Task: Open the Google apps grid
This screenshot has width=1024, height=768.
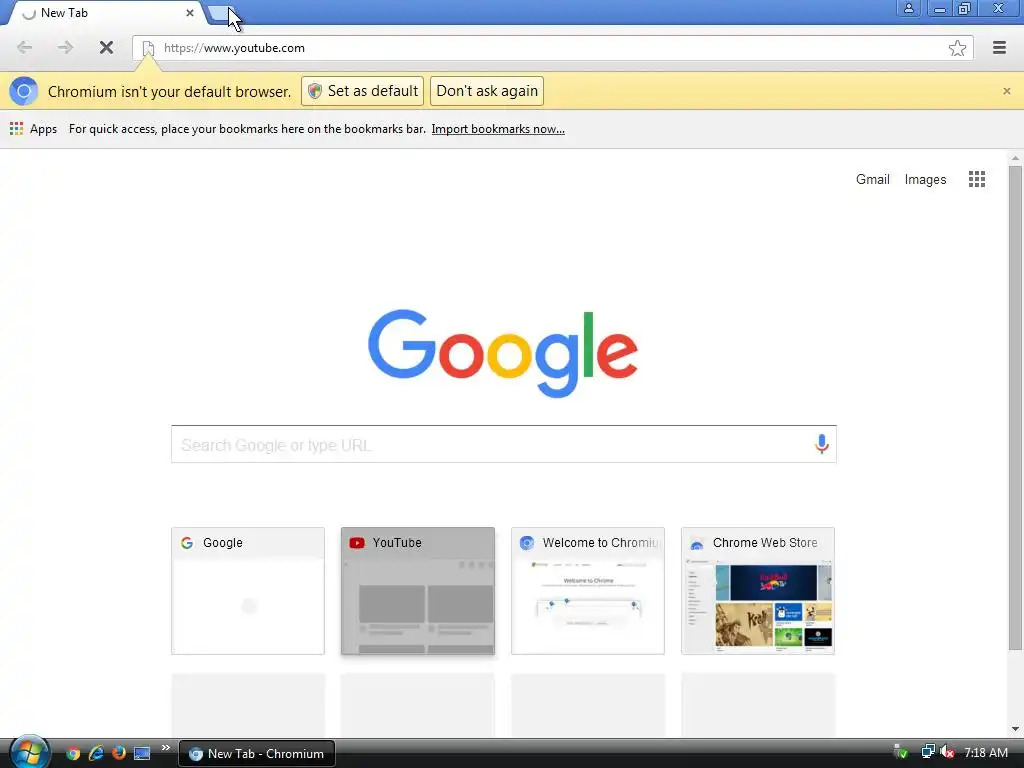Action: tap(977, 179)
